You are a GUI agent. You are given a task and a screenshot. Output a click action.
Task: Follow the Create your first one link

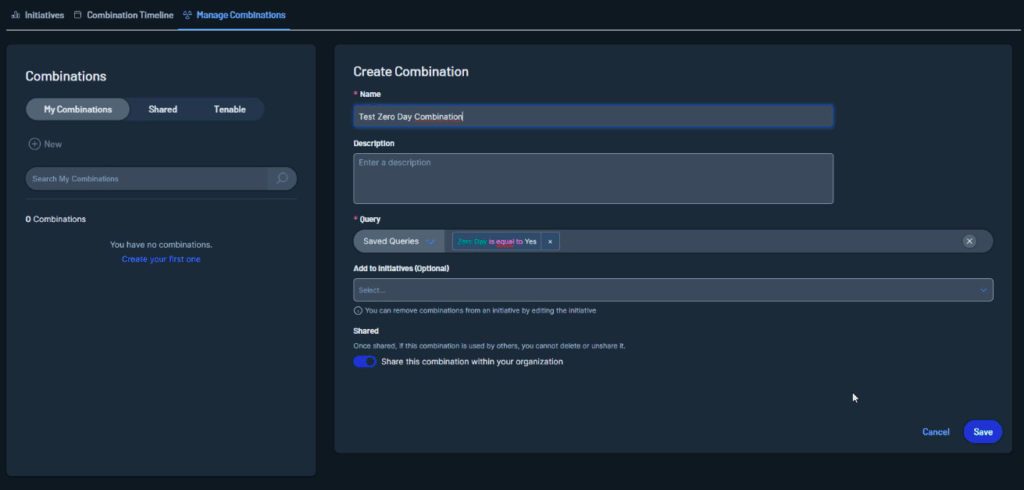pos(161,259)
